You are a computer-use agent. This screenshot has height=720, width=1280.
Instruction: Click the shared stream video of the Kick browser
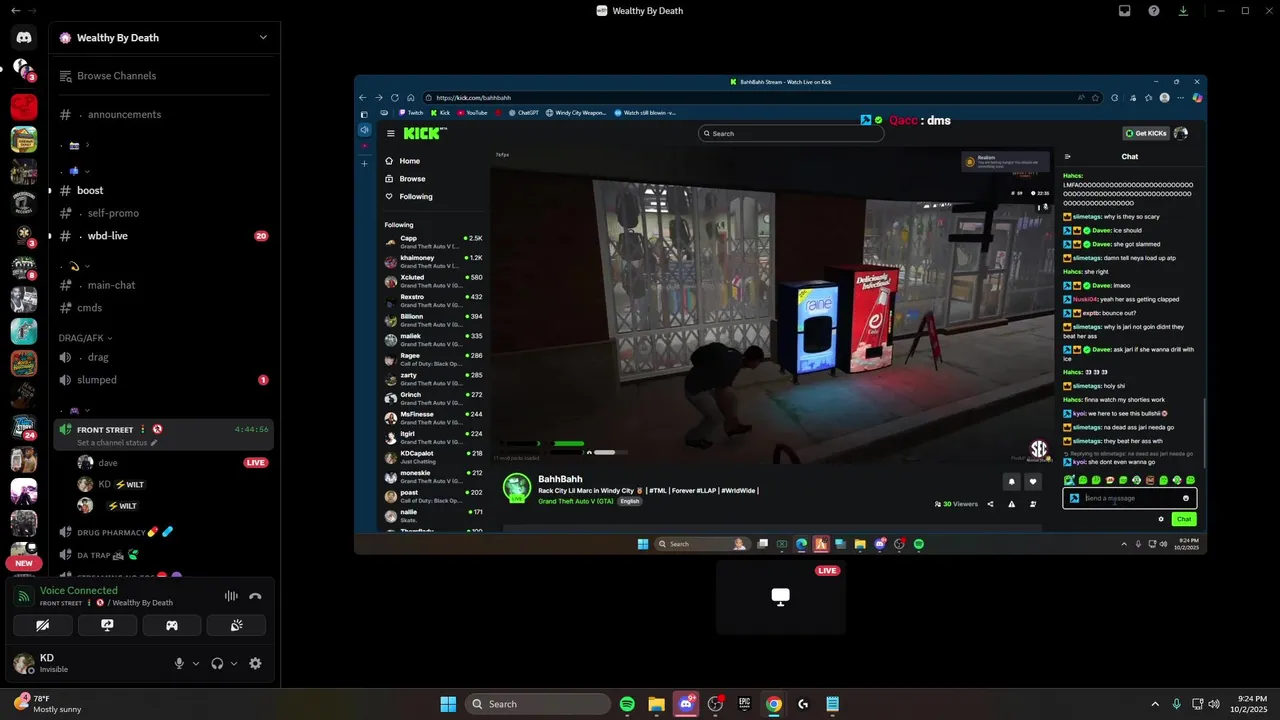click(x=780, y=314)
